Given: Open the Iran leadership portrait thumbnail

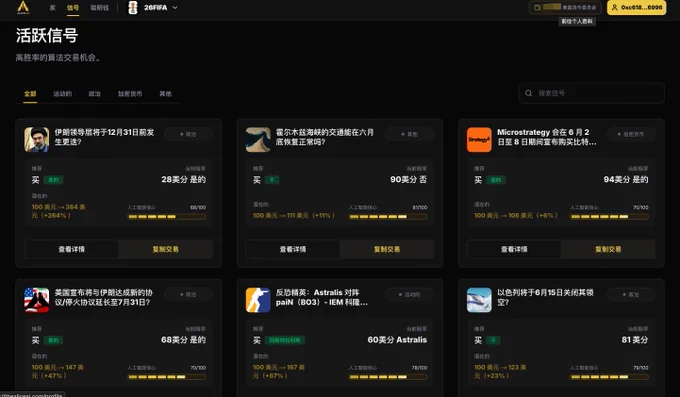Looking at the screenshot, I should 36,140.
